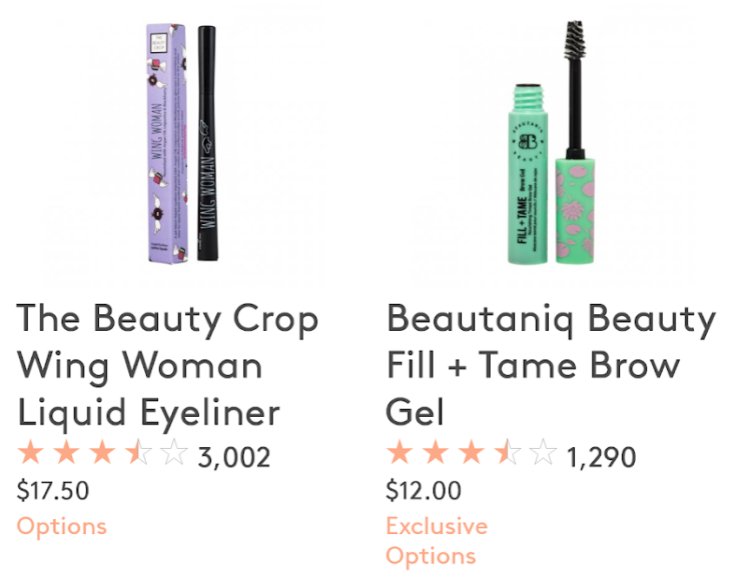Click Options under the brow gel
Viewport: 733px width, 587px height.
pos(431,557)
